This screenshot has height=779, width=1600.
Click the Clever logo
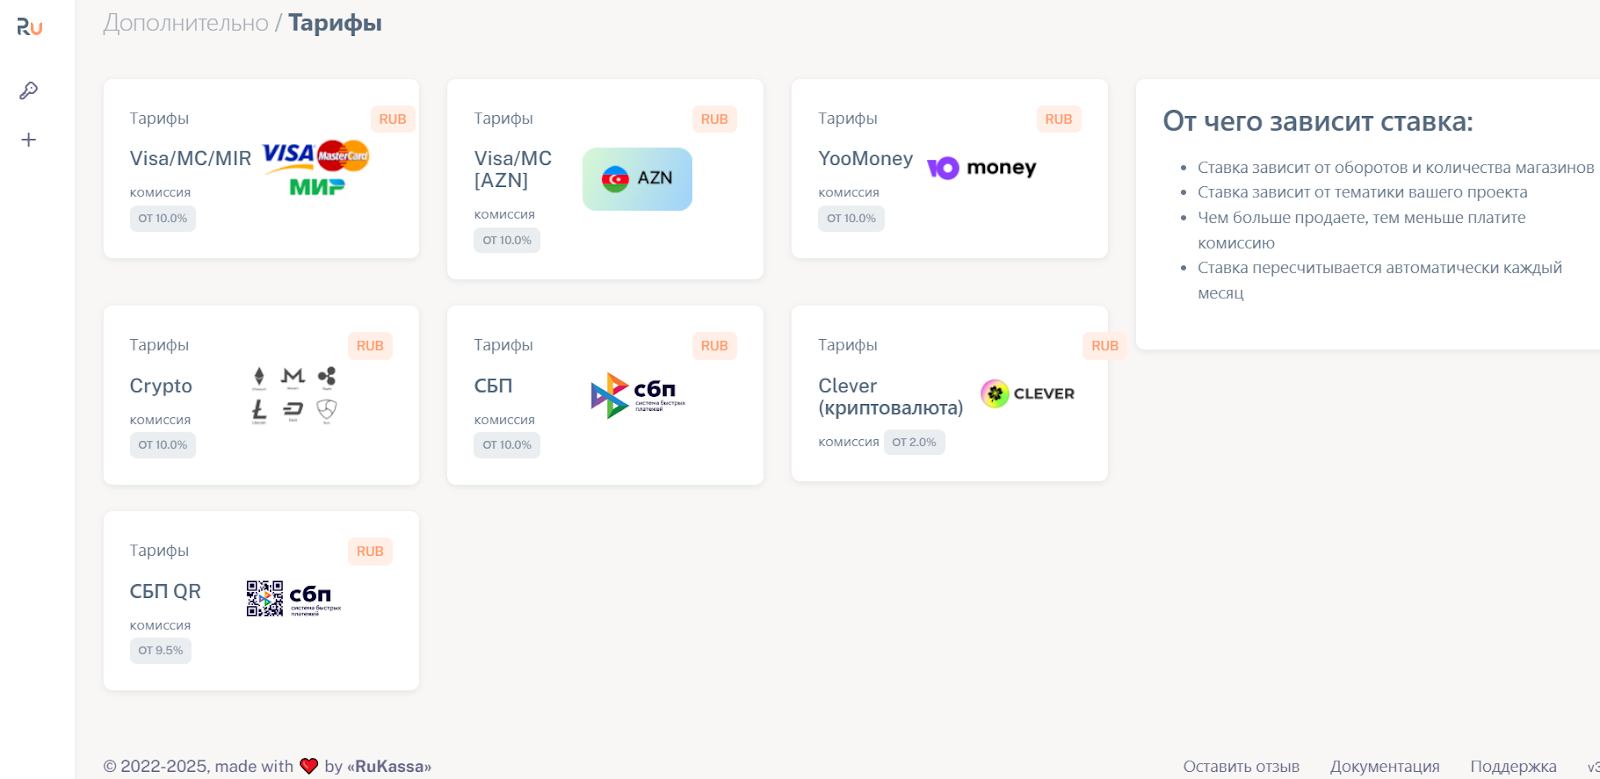(x=1027, y=394)
